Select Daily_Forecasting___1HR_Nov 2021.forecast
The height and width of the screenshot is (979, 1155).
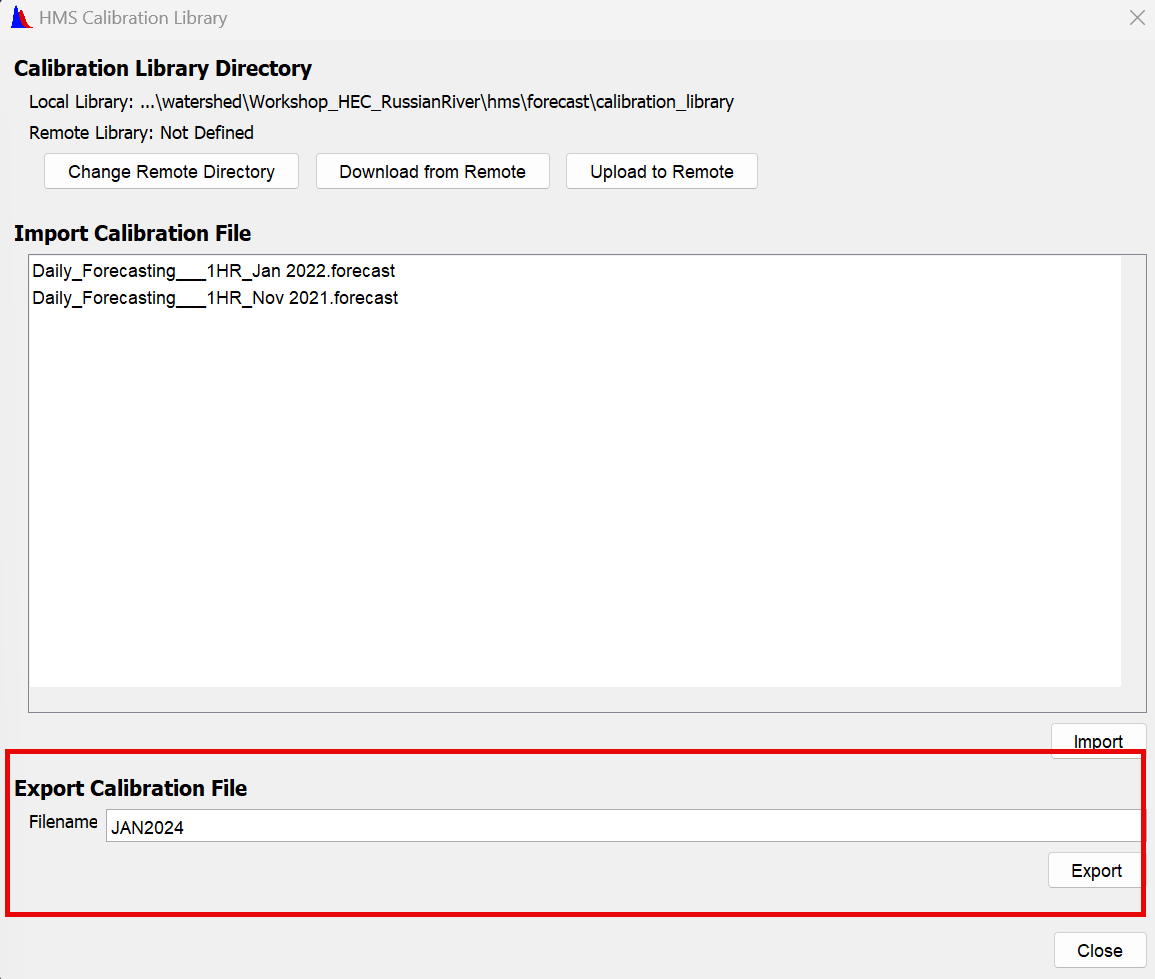[x=214, y=297]
